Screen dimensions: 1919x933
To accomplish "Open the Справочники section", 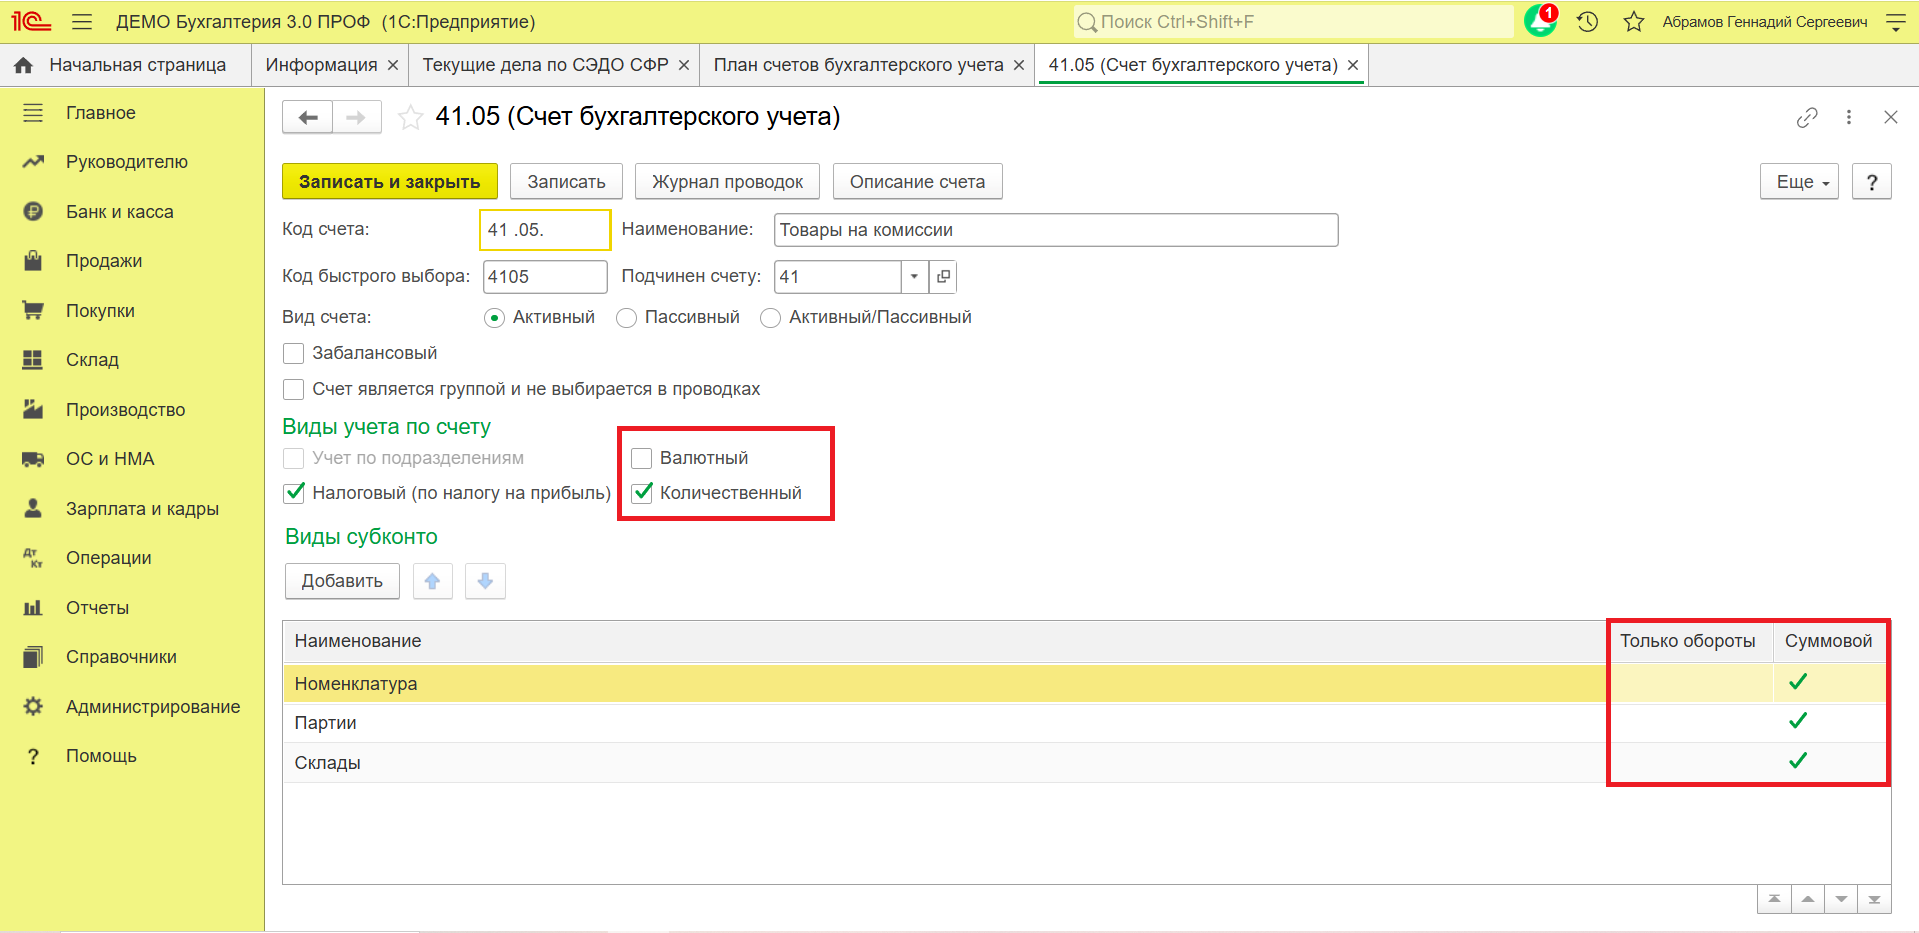I will [x=132, y=657].
